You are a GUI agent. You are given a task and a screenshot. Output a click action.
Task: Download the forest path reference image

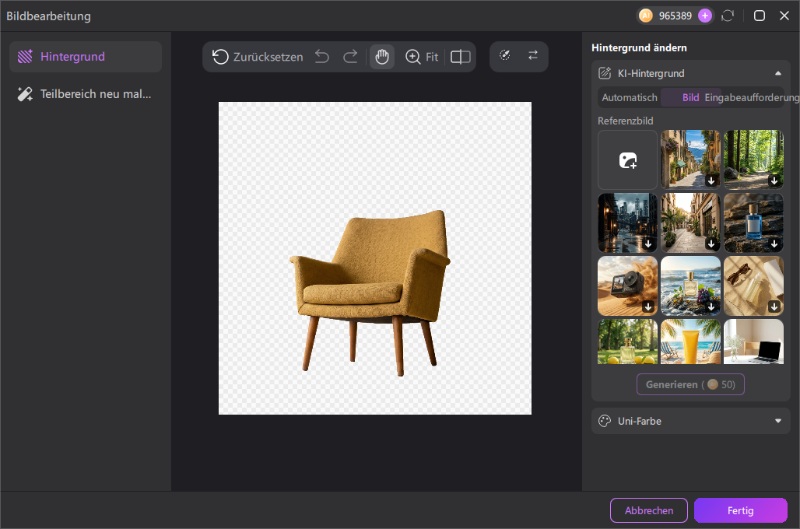pos(774,181)
